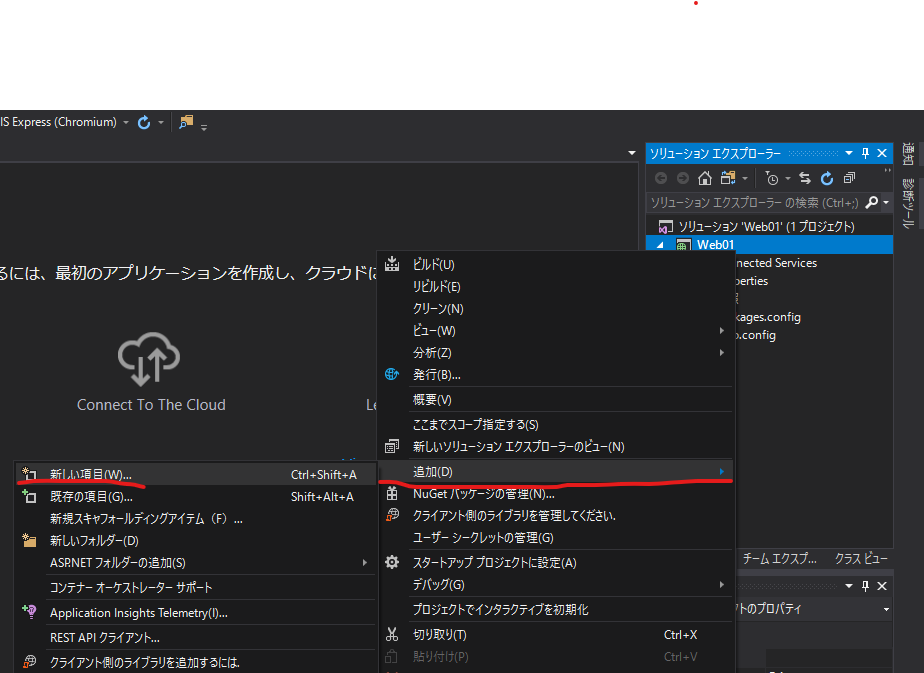
Task: Click the Connect To The Cloud icon
Action: [148, 359]
